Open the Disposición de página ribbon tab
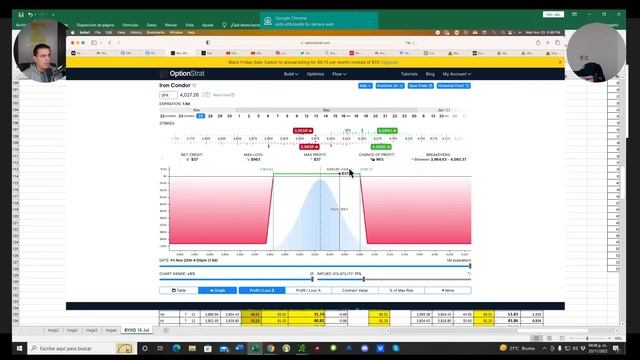 [x=95, y=25]
